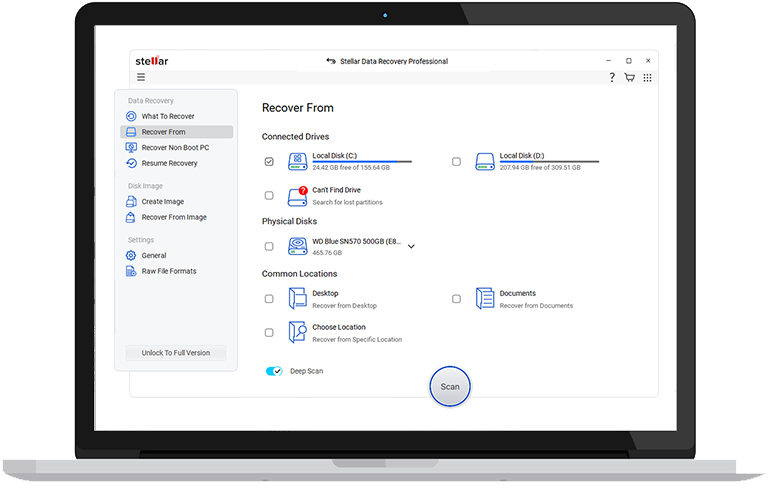Open the shopping cart icon
The height and width of the screenshot is (488, 772).
point(629,77)
